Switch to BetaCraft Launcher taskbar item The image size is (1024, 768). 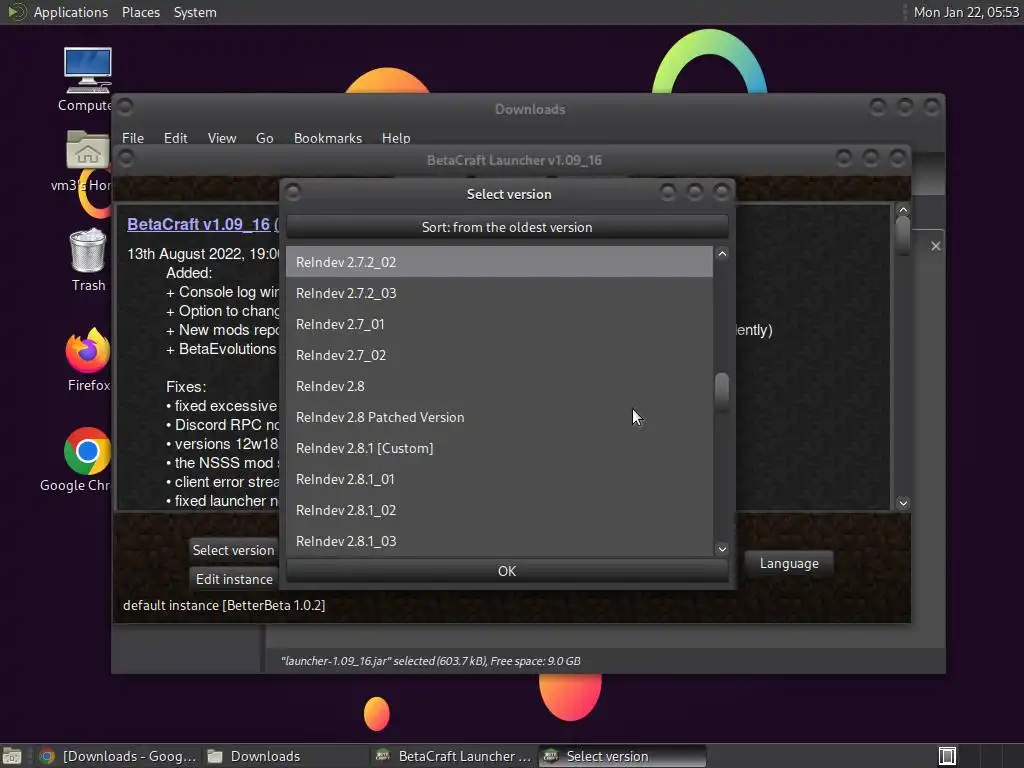(x=454, y=756)
